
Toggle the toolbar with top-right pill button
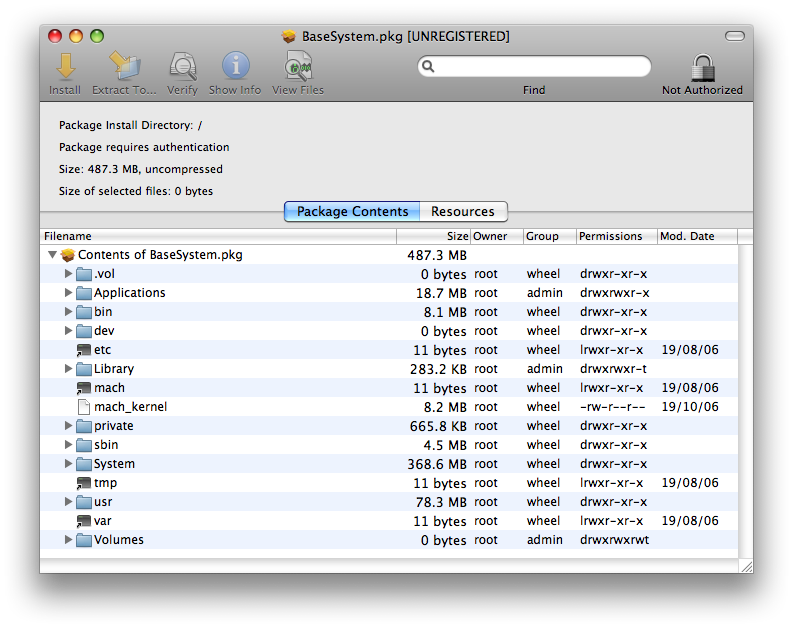735,36
